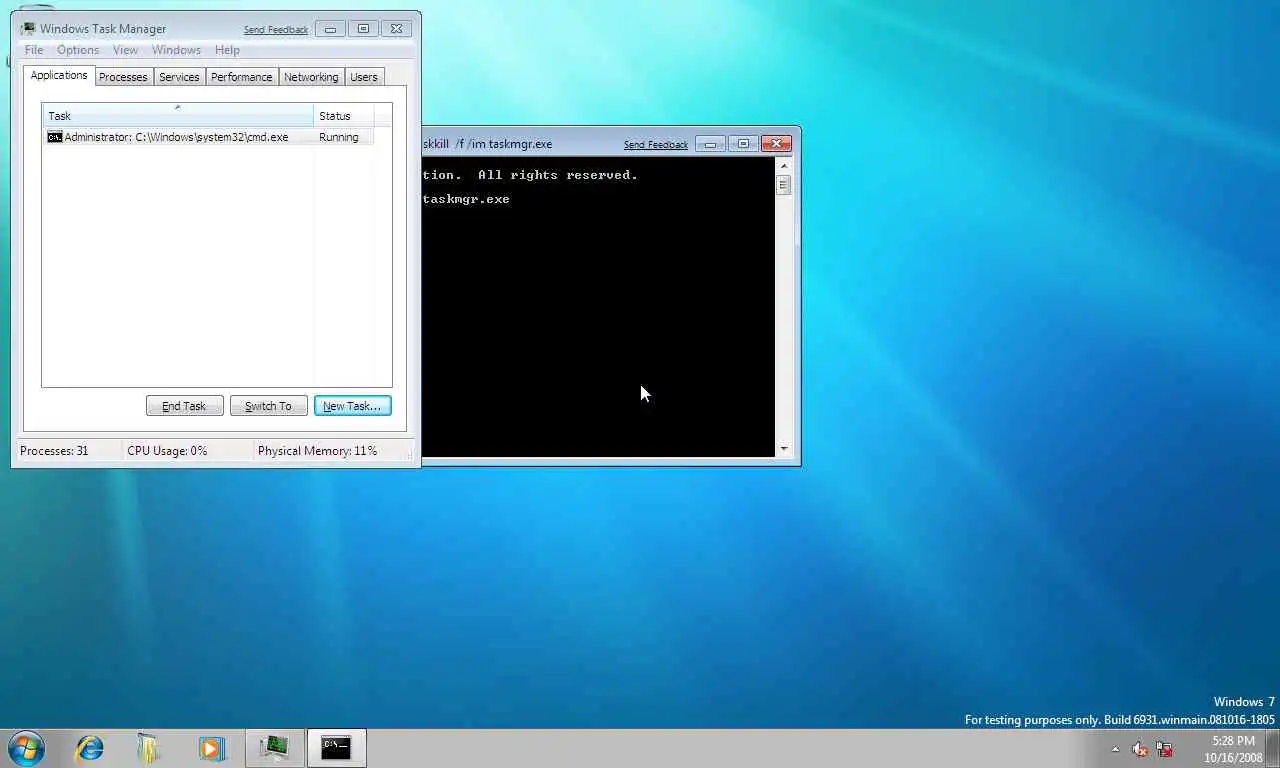
Task: Click the Running status cell
Action: [339, 137]
